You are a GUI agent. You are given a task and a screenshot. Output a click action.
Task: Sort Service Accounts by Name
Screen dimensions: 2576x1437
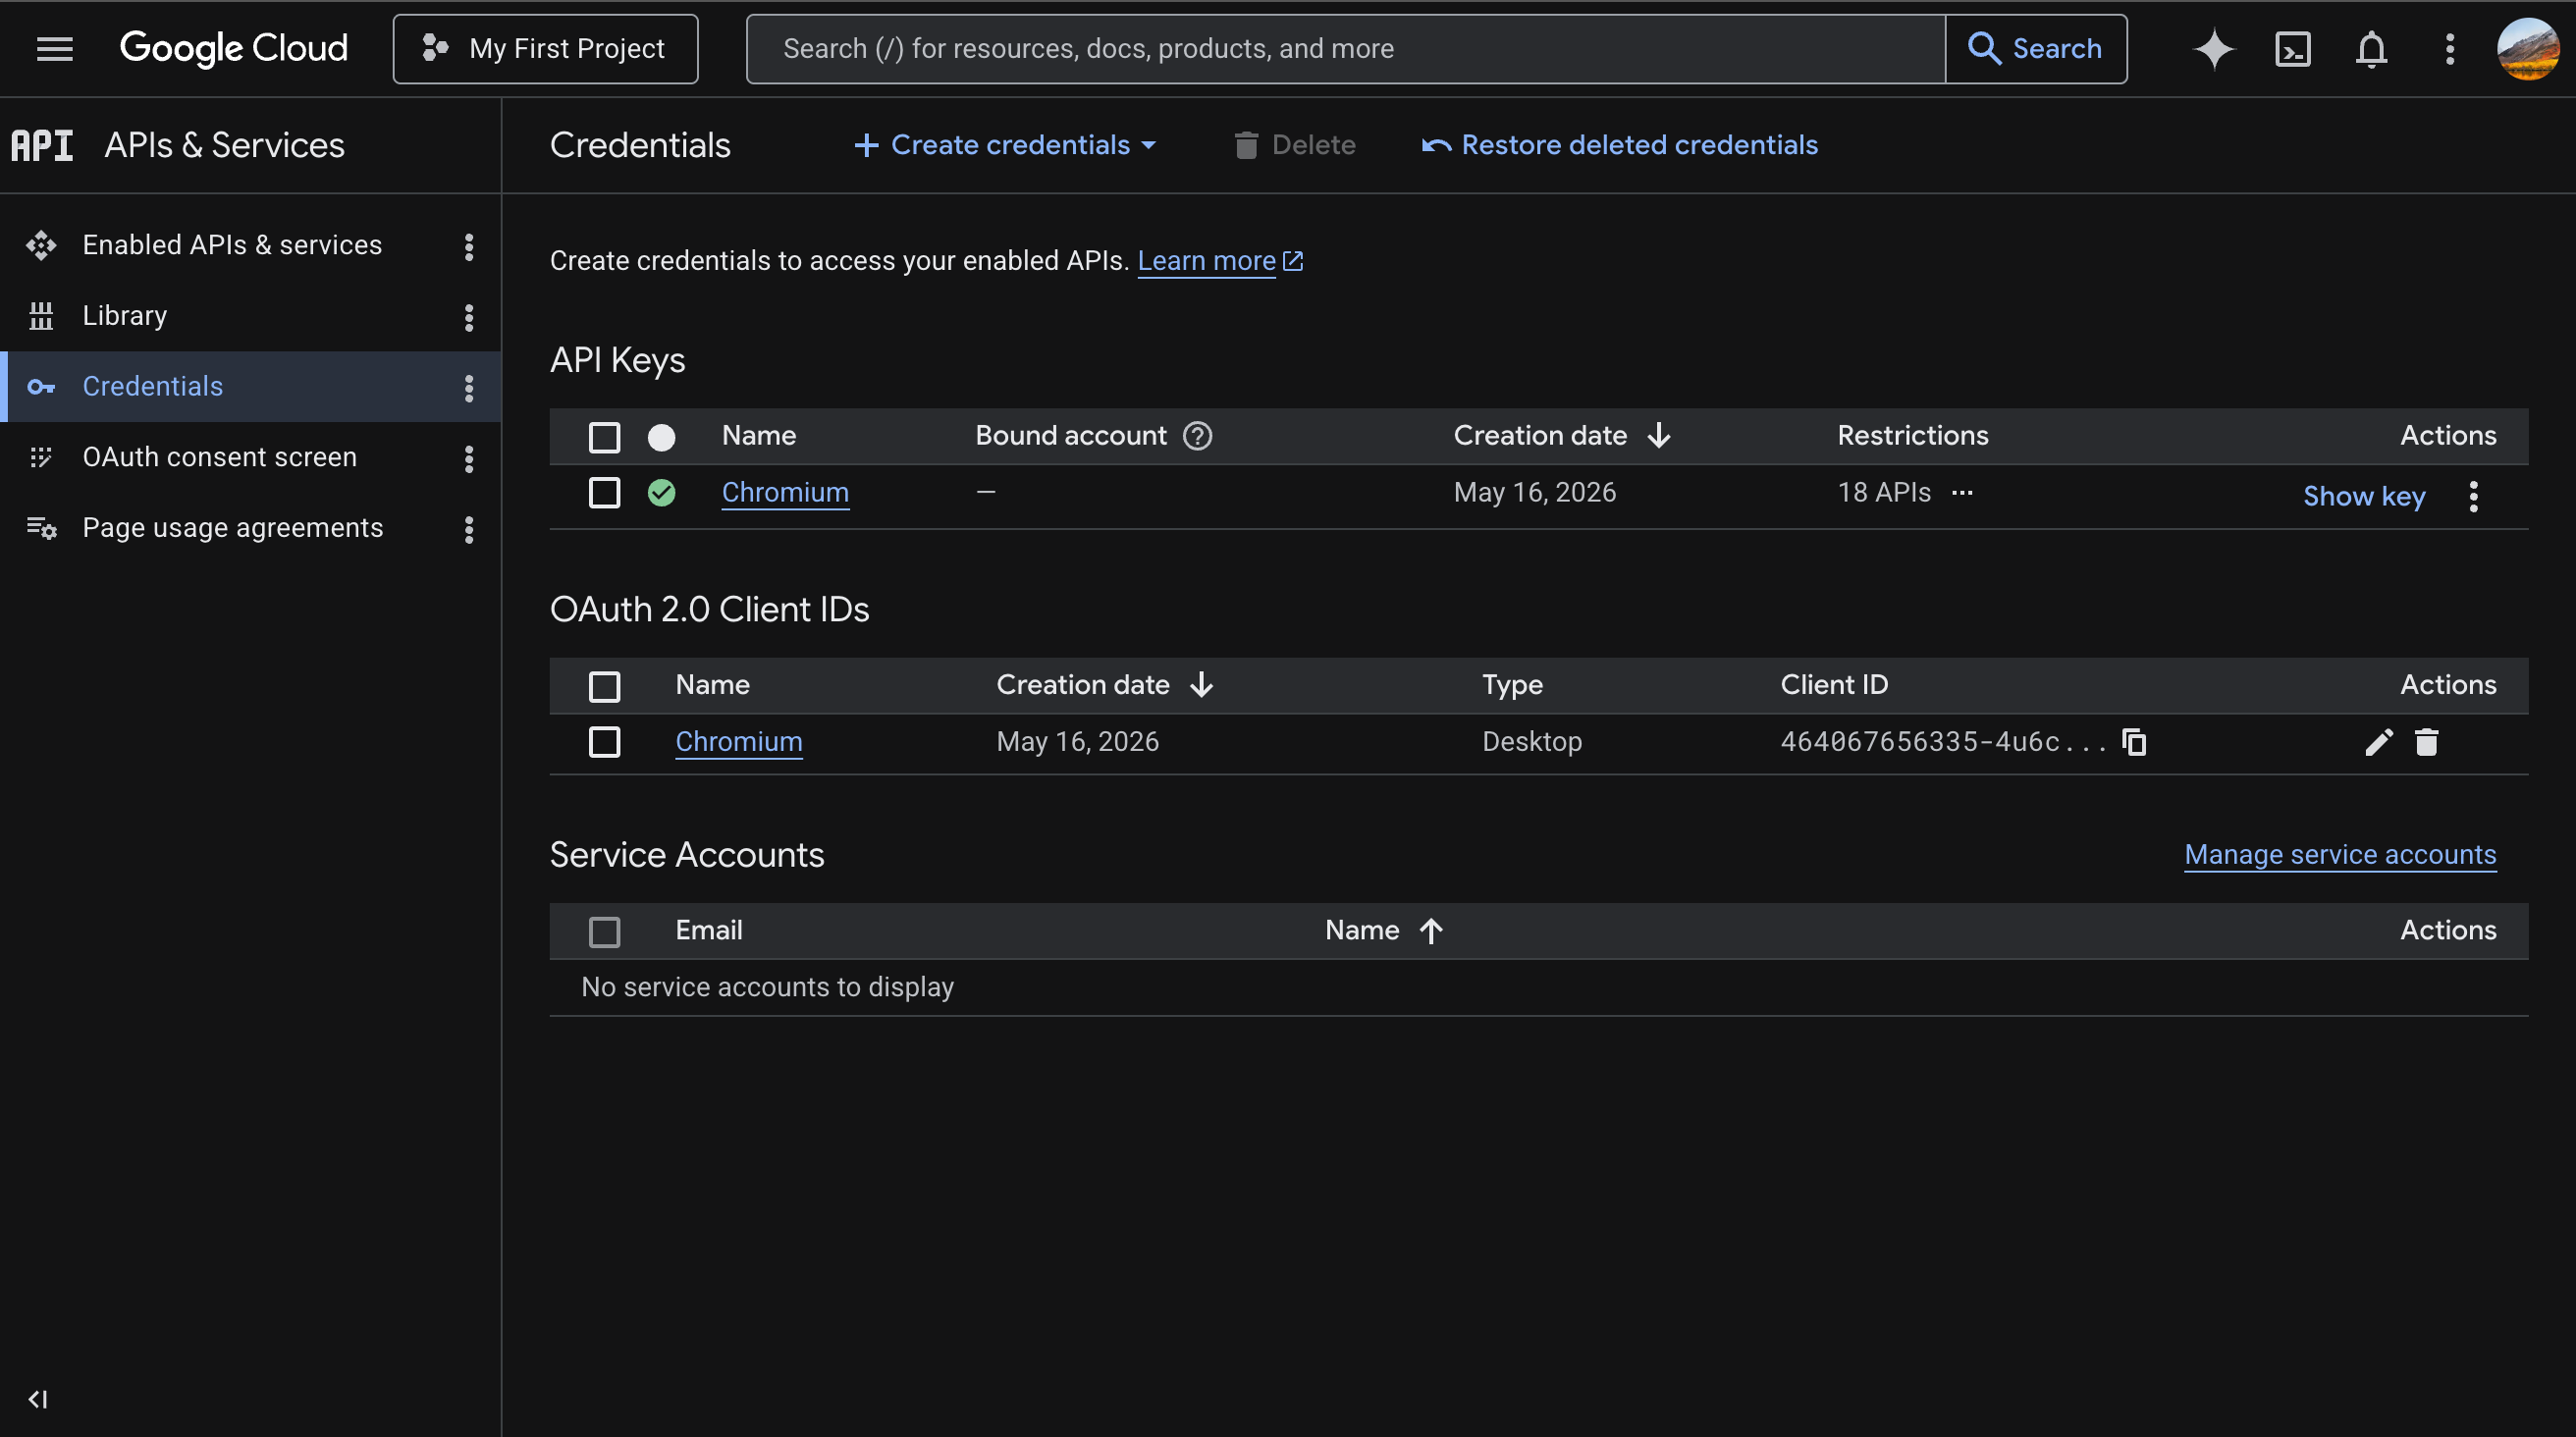pos(1384,931)
